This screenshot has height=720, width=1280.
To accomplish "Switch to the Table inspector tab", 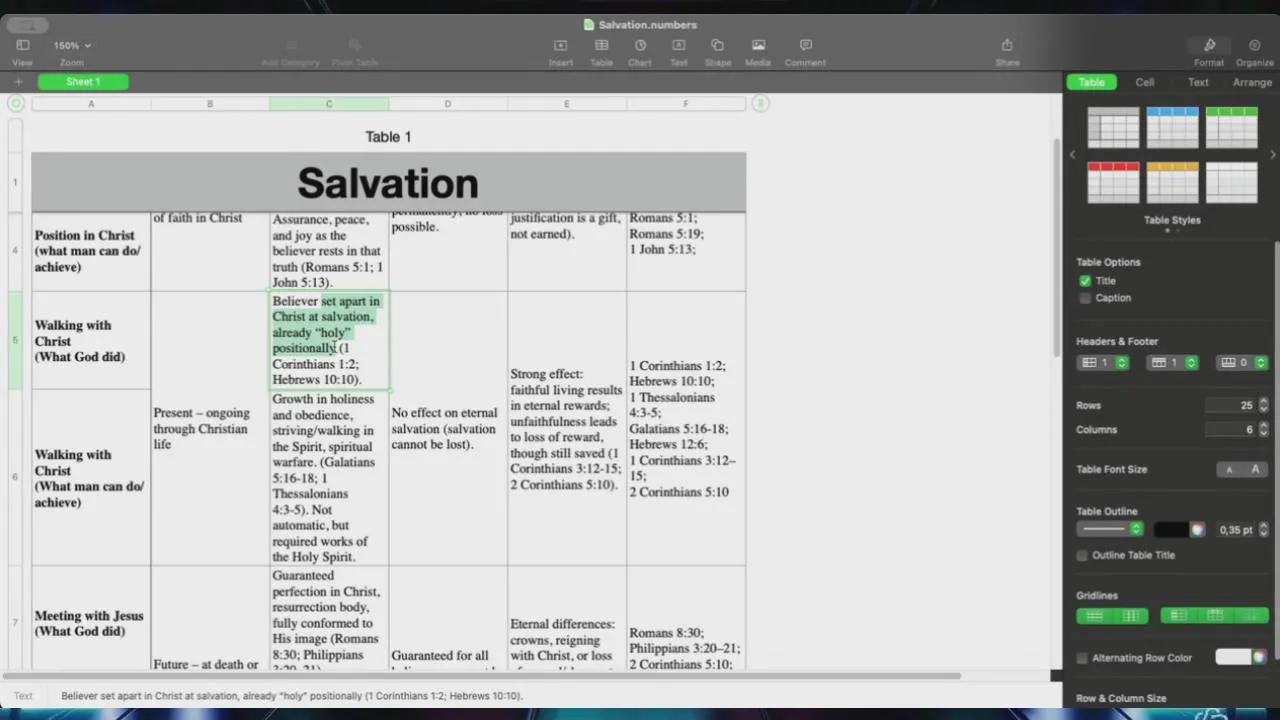I will pos(1091,82).
